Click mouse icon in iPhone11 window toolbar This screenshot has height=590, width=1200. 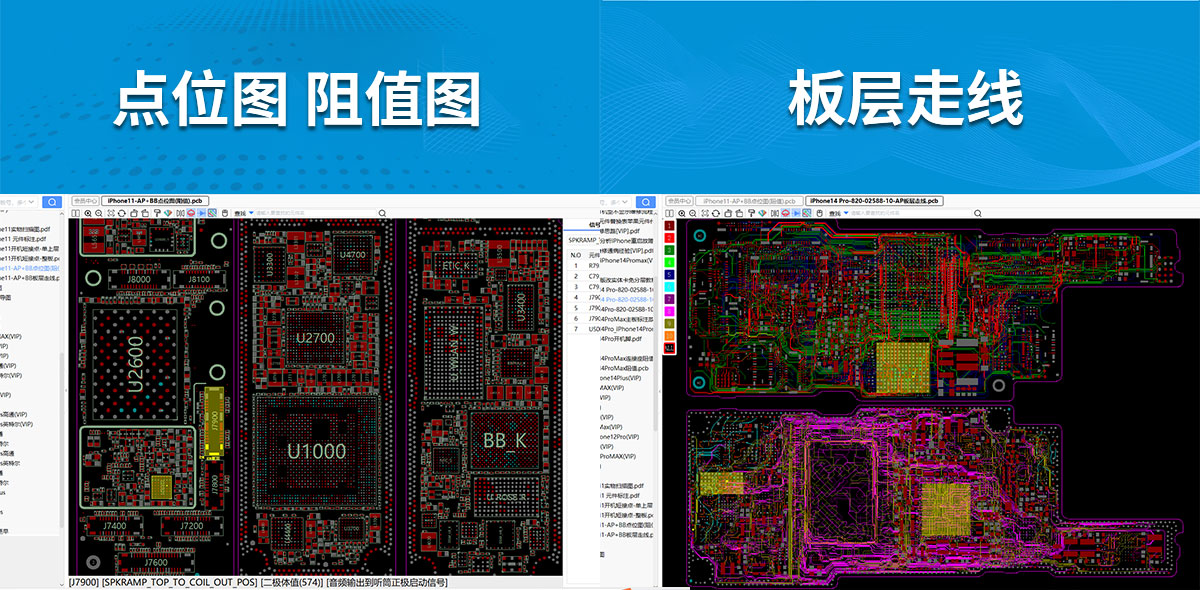tap(225, 213)
